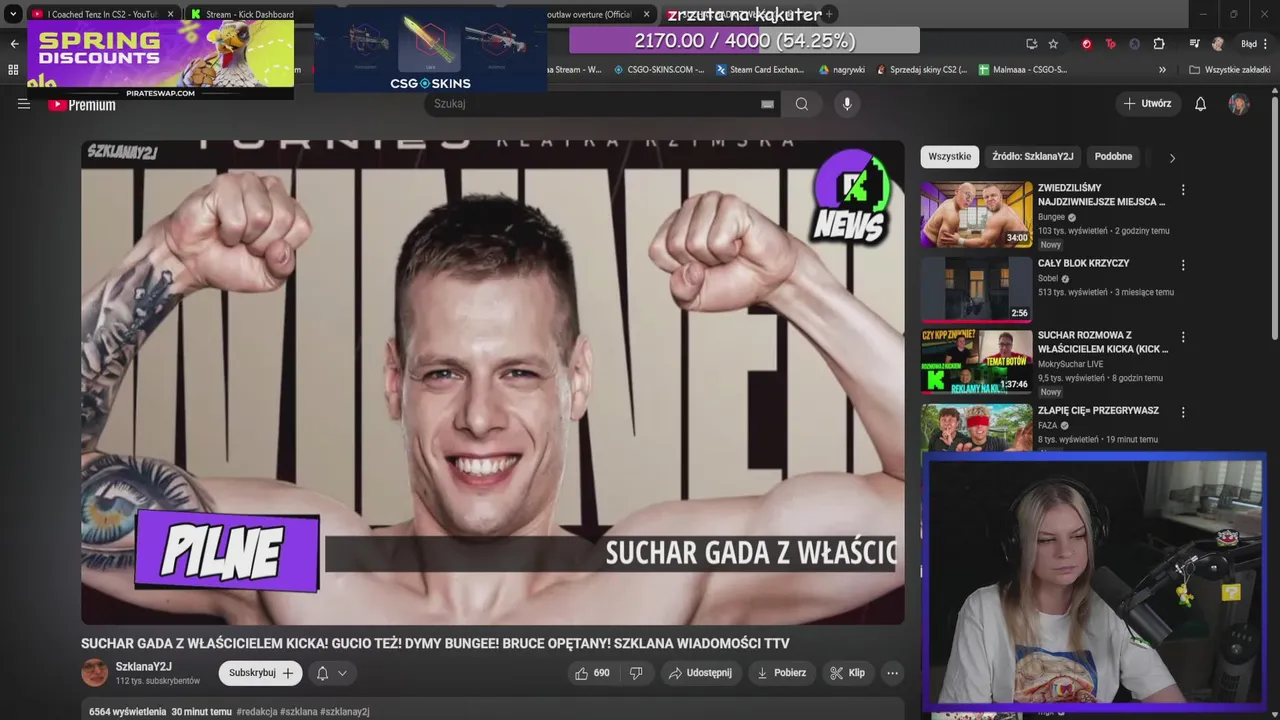Click the Utwórz create button
Screen dimensions: 1280x720
(x=1147, y=104)
